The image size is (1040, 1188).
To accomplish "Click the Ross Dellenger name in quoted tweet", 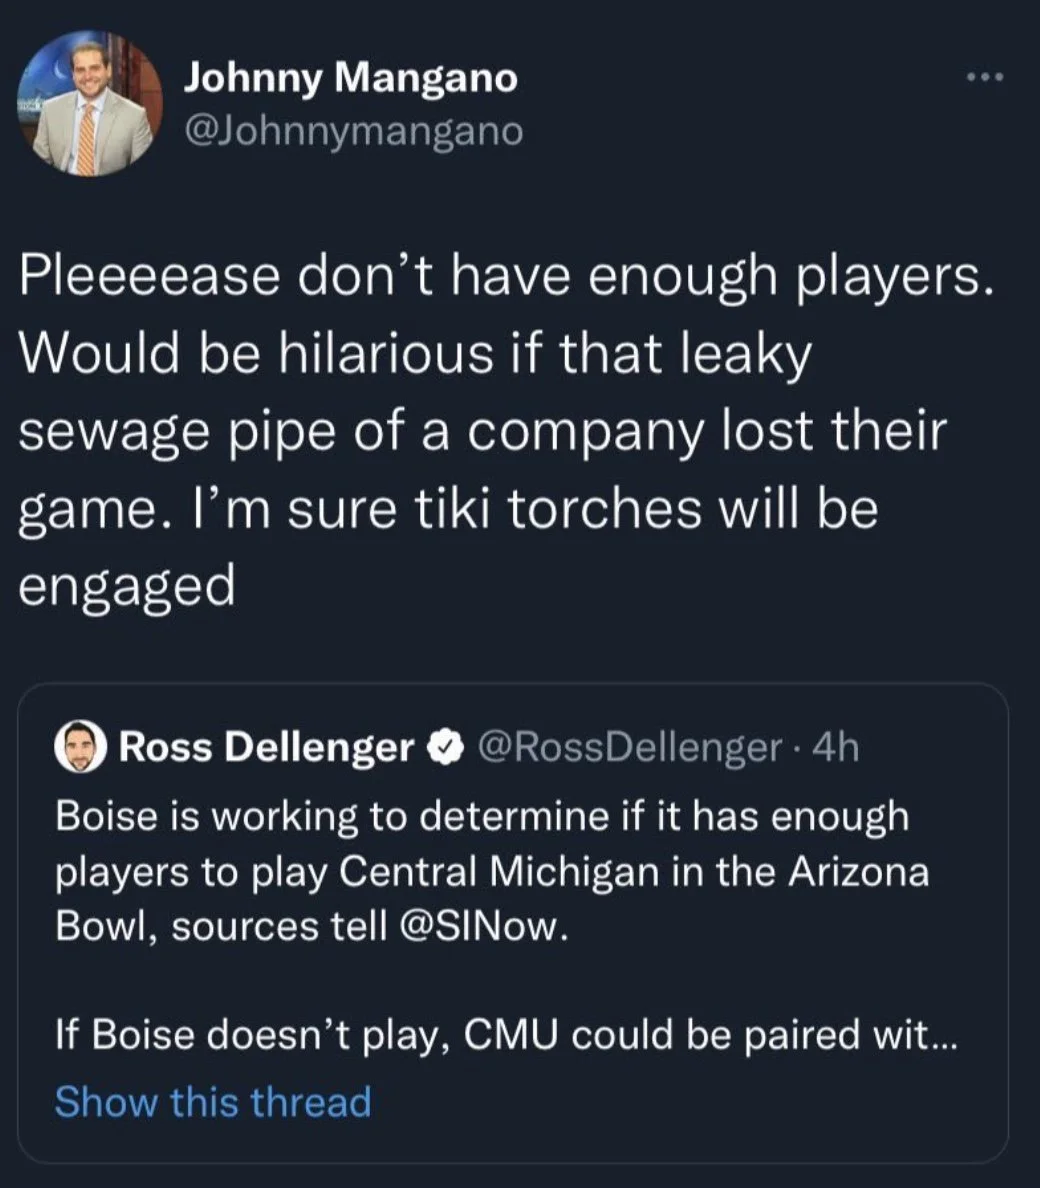I will click(267, 747).
